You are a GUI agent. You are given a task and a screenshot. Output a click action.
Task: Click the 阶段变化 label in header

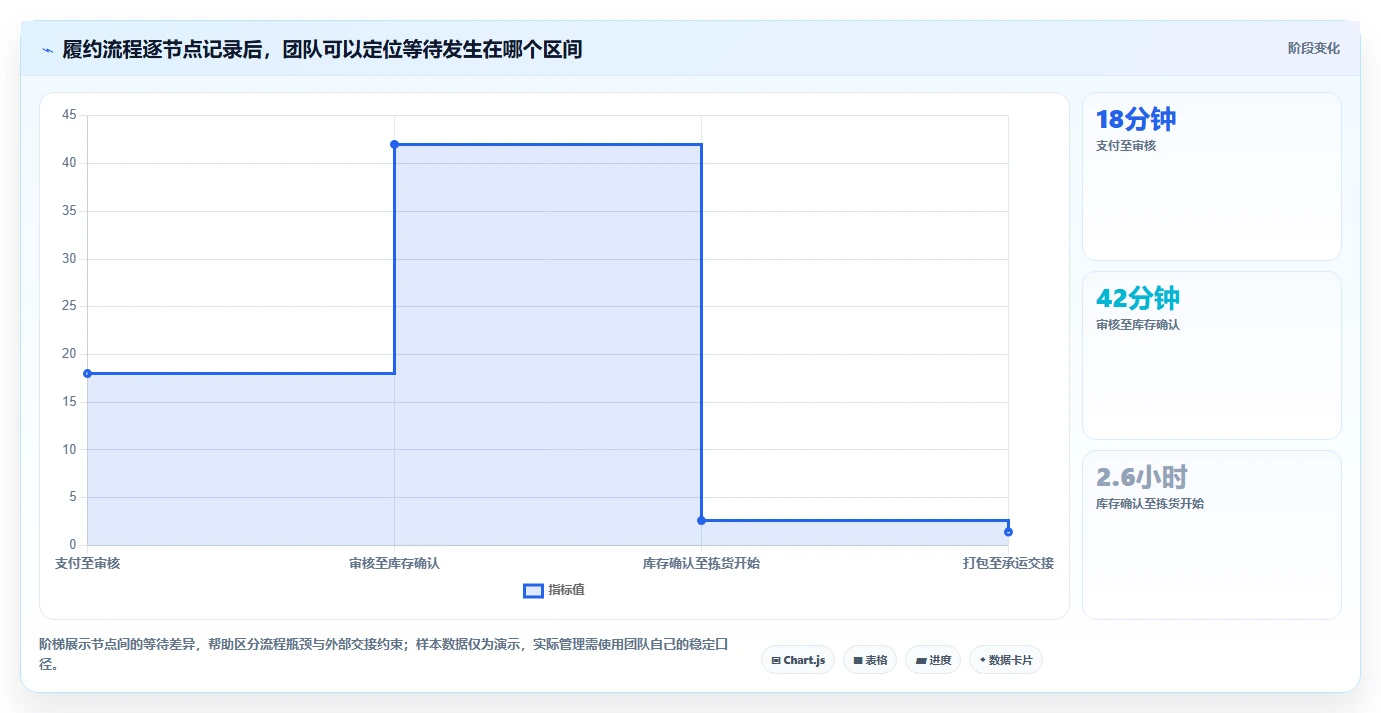point(1314,48)
